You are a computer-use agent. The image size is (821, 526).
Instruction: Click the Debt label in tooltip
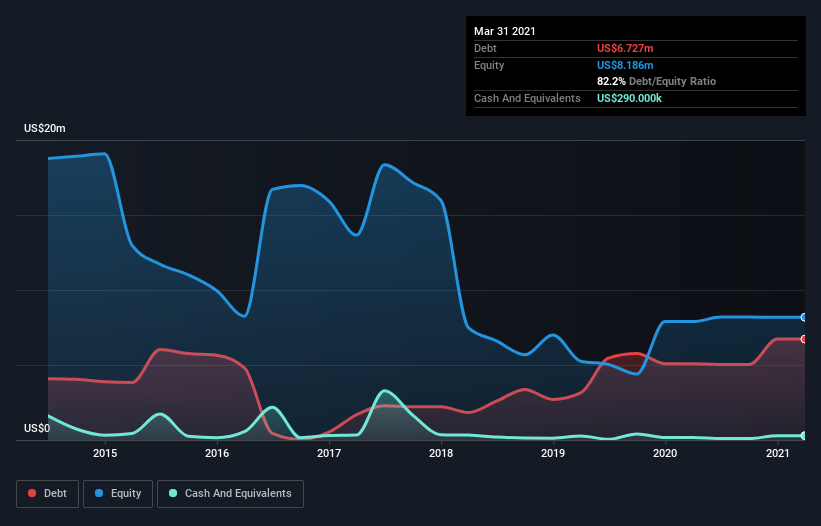(x=485, y=48)
